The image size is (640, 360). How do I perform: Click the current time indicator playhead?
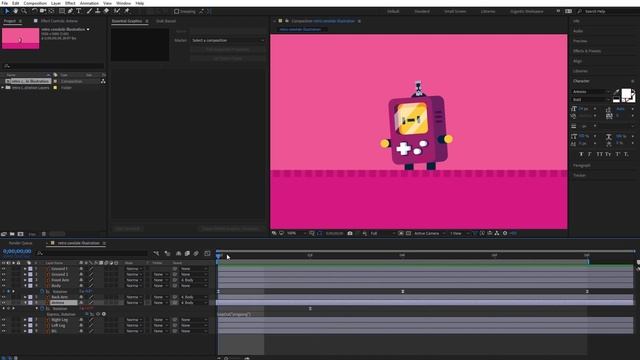coord(219,256)
